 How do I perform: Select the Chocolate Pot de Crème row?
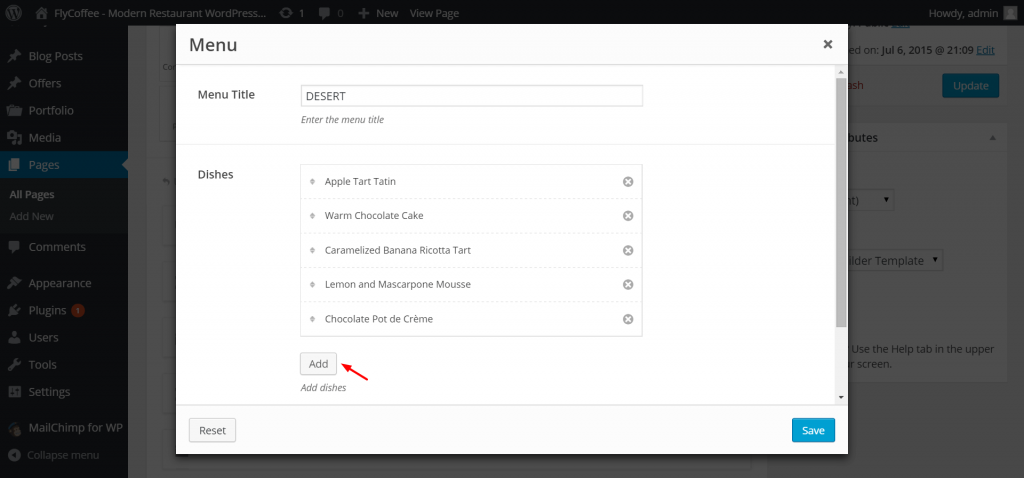[x=472, y=319]
